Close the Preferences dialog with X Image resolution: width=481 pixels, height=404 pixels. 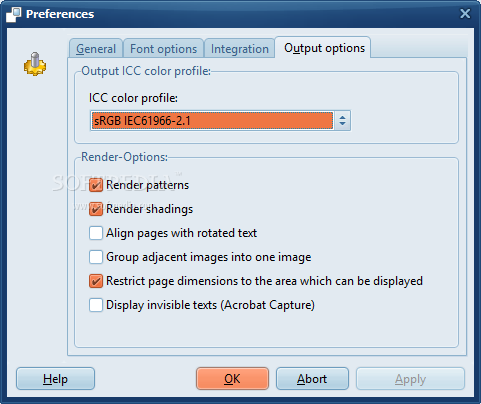(x=465, y=14)
